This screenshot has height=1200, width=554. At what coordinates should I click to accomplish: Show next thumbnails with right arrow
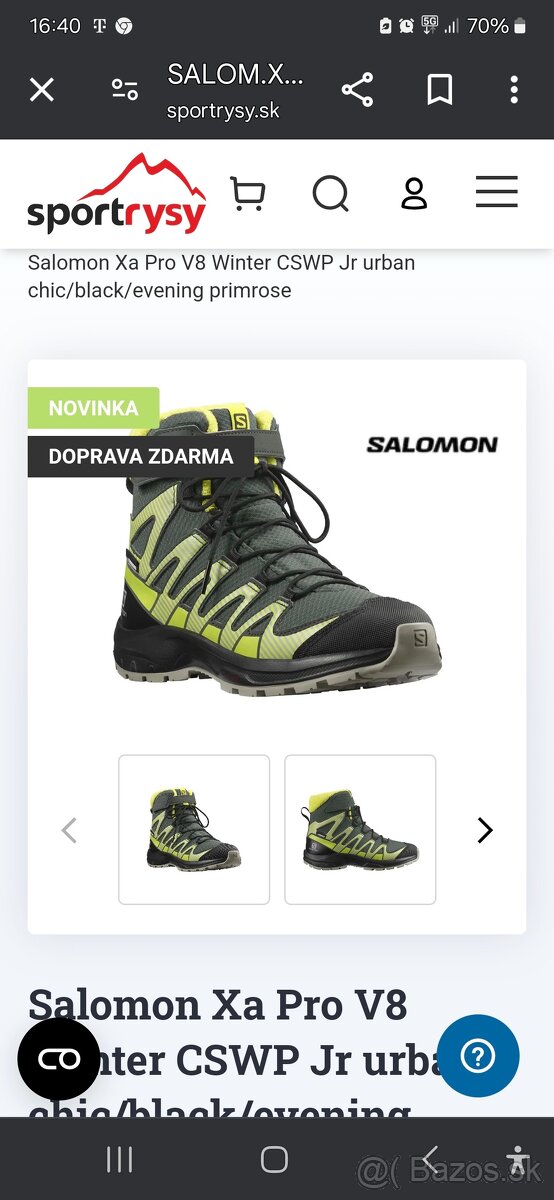pyautogui.click(x=485, y=830)
